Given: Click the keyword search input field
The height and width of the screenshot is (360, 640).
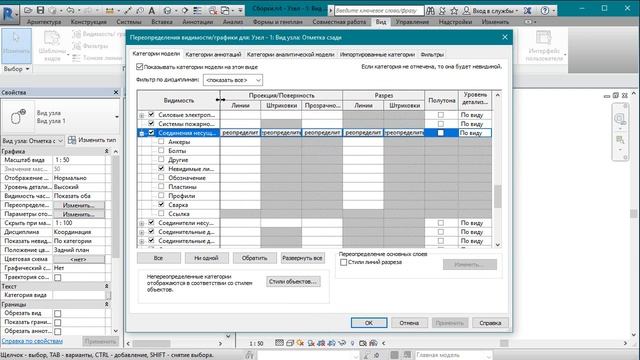Looking at the screenshot, I should (x=379, y=11).
